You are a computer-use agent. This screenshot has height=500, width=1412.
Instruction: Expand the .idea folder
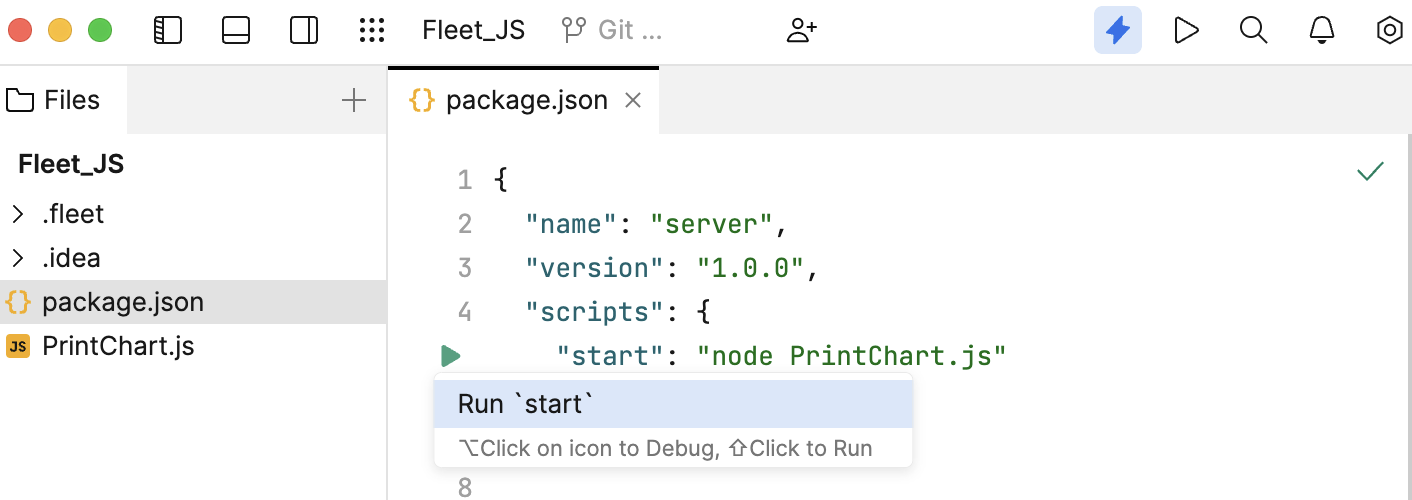pos(17,258)
